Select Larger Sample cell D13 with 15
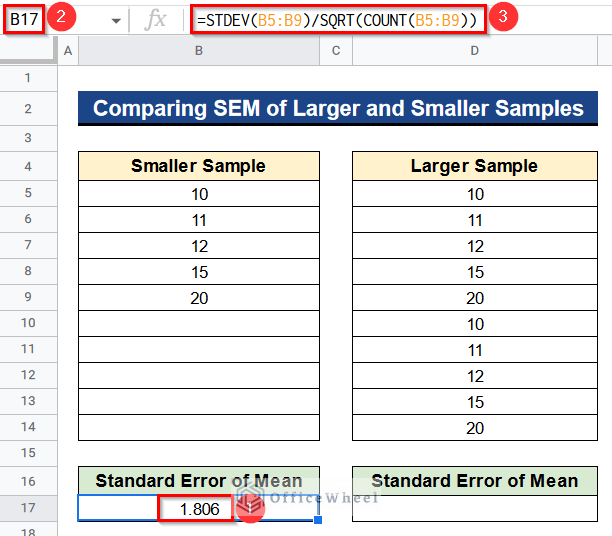612x536 pixels. pyautogui.click(x=475, y=402)
